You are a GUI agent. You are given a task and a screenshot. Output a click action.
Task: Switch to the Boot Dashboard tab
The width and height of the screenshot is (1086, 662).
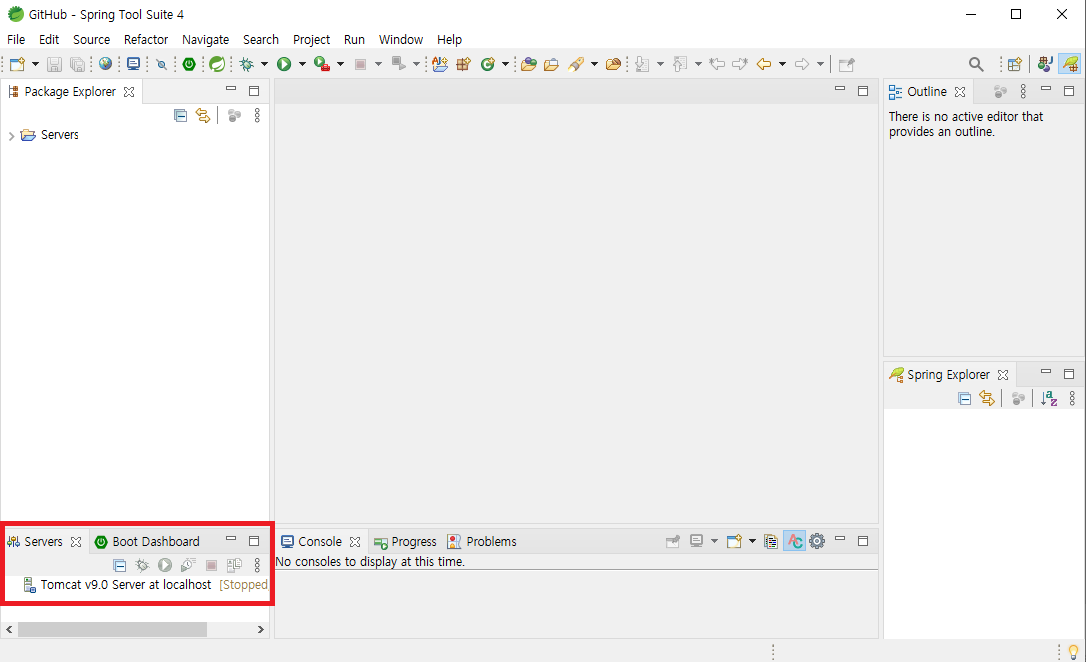tap(148, 542)
